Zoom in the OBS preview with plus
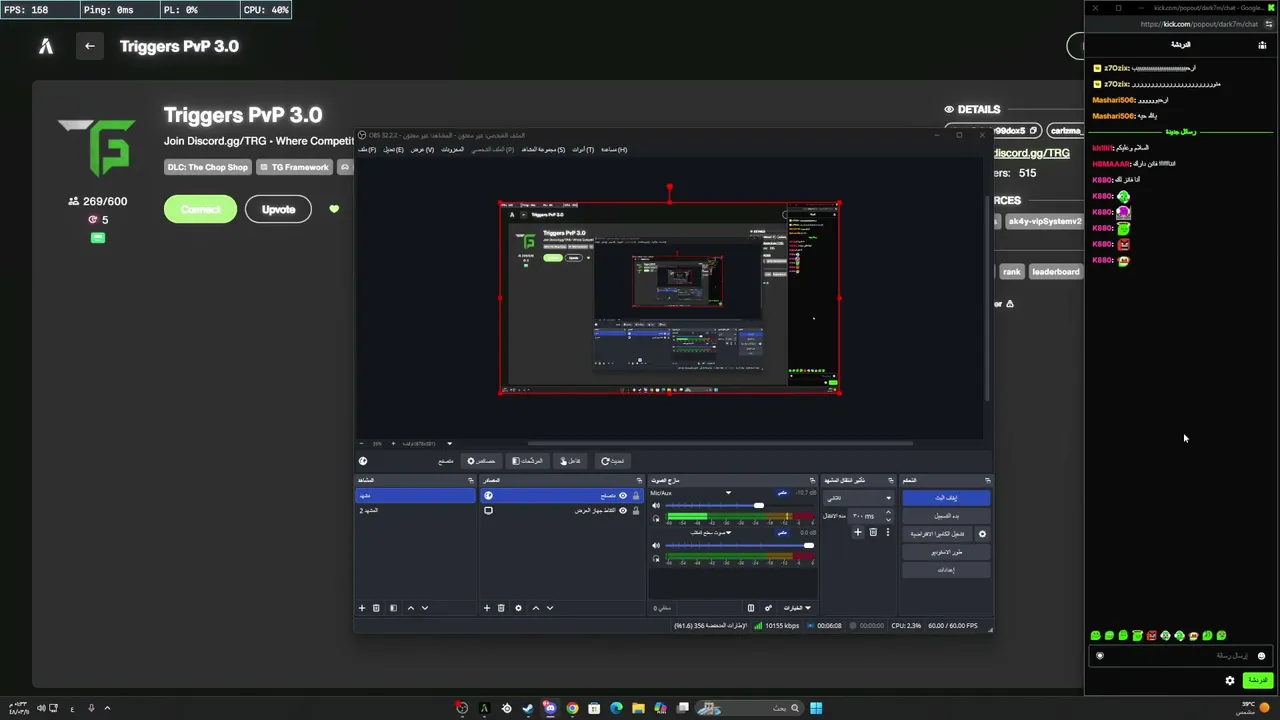Screen dimensions: 1280x720 pyautogui.click(x=393, y=444)
